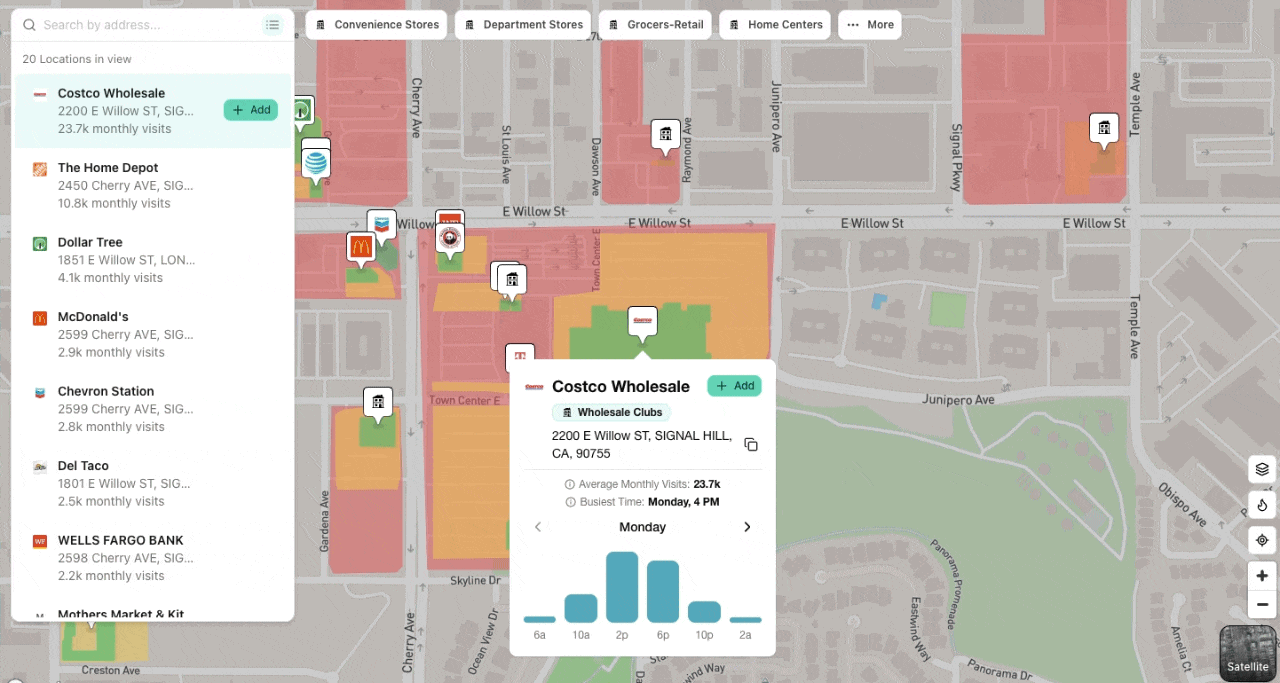Click the Dollar Tree map marker
Screen dimensions: 1280x683
click(x=302, y=112)
